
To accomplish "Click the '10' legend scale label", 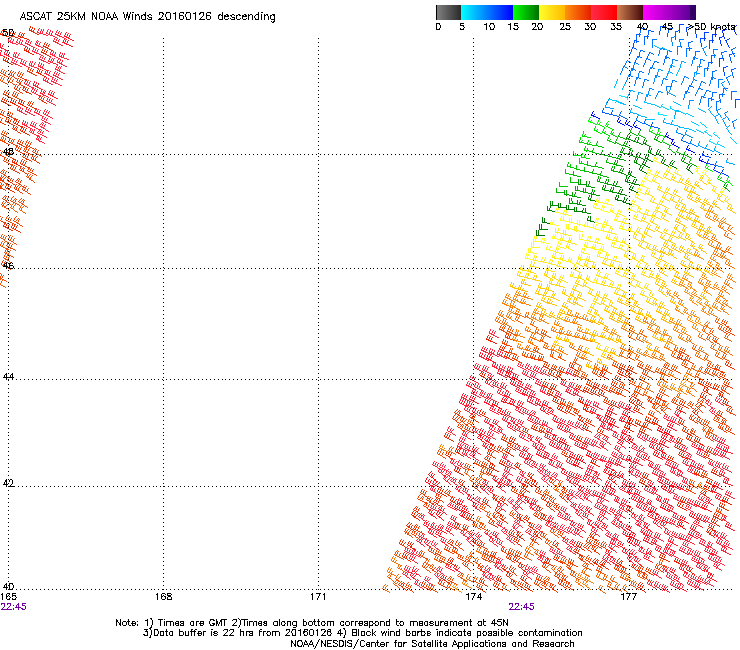I will (489, 27).
